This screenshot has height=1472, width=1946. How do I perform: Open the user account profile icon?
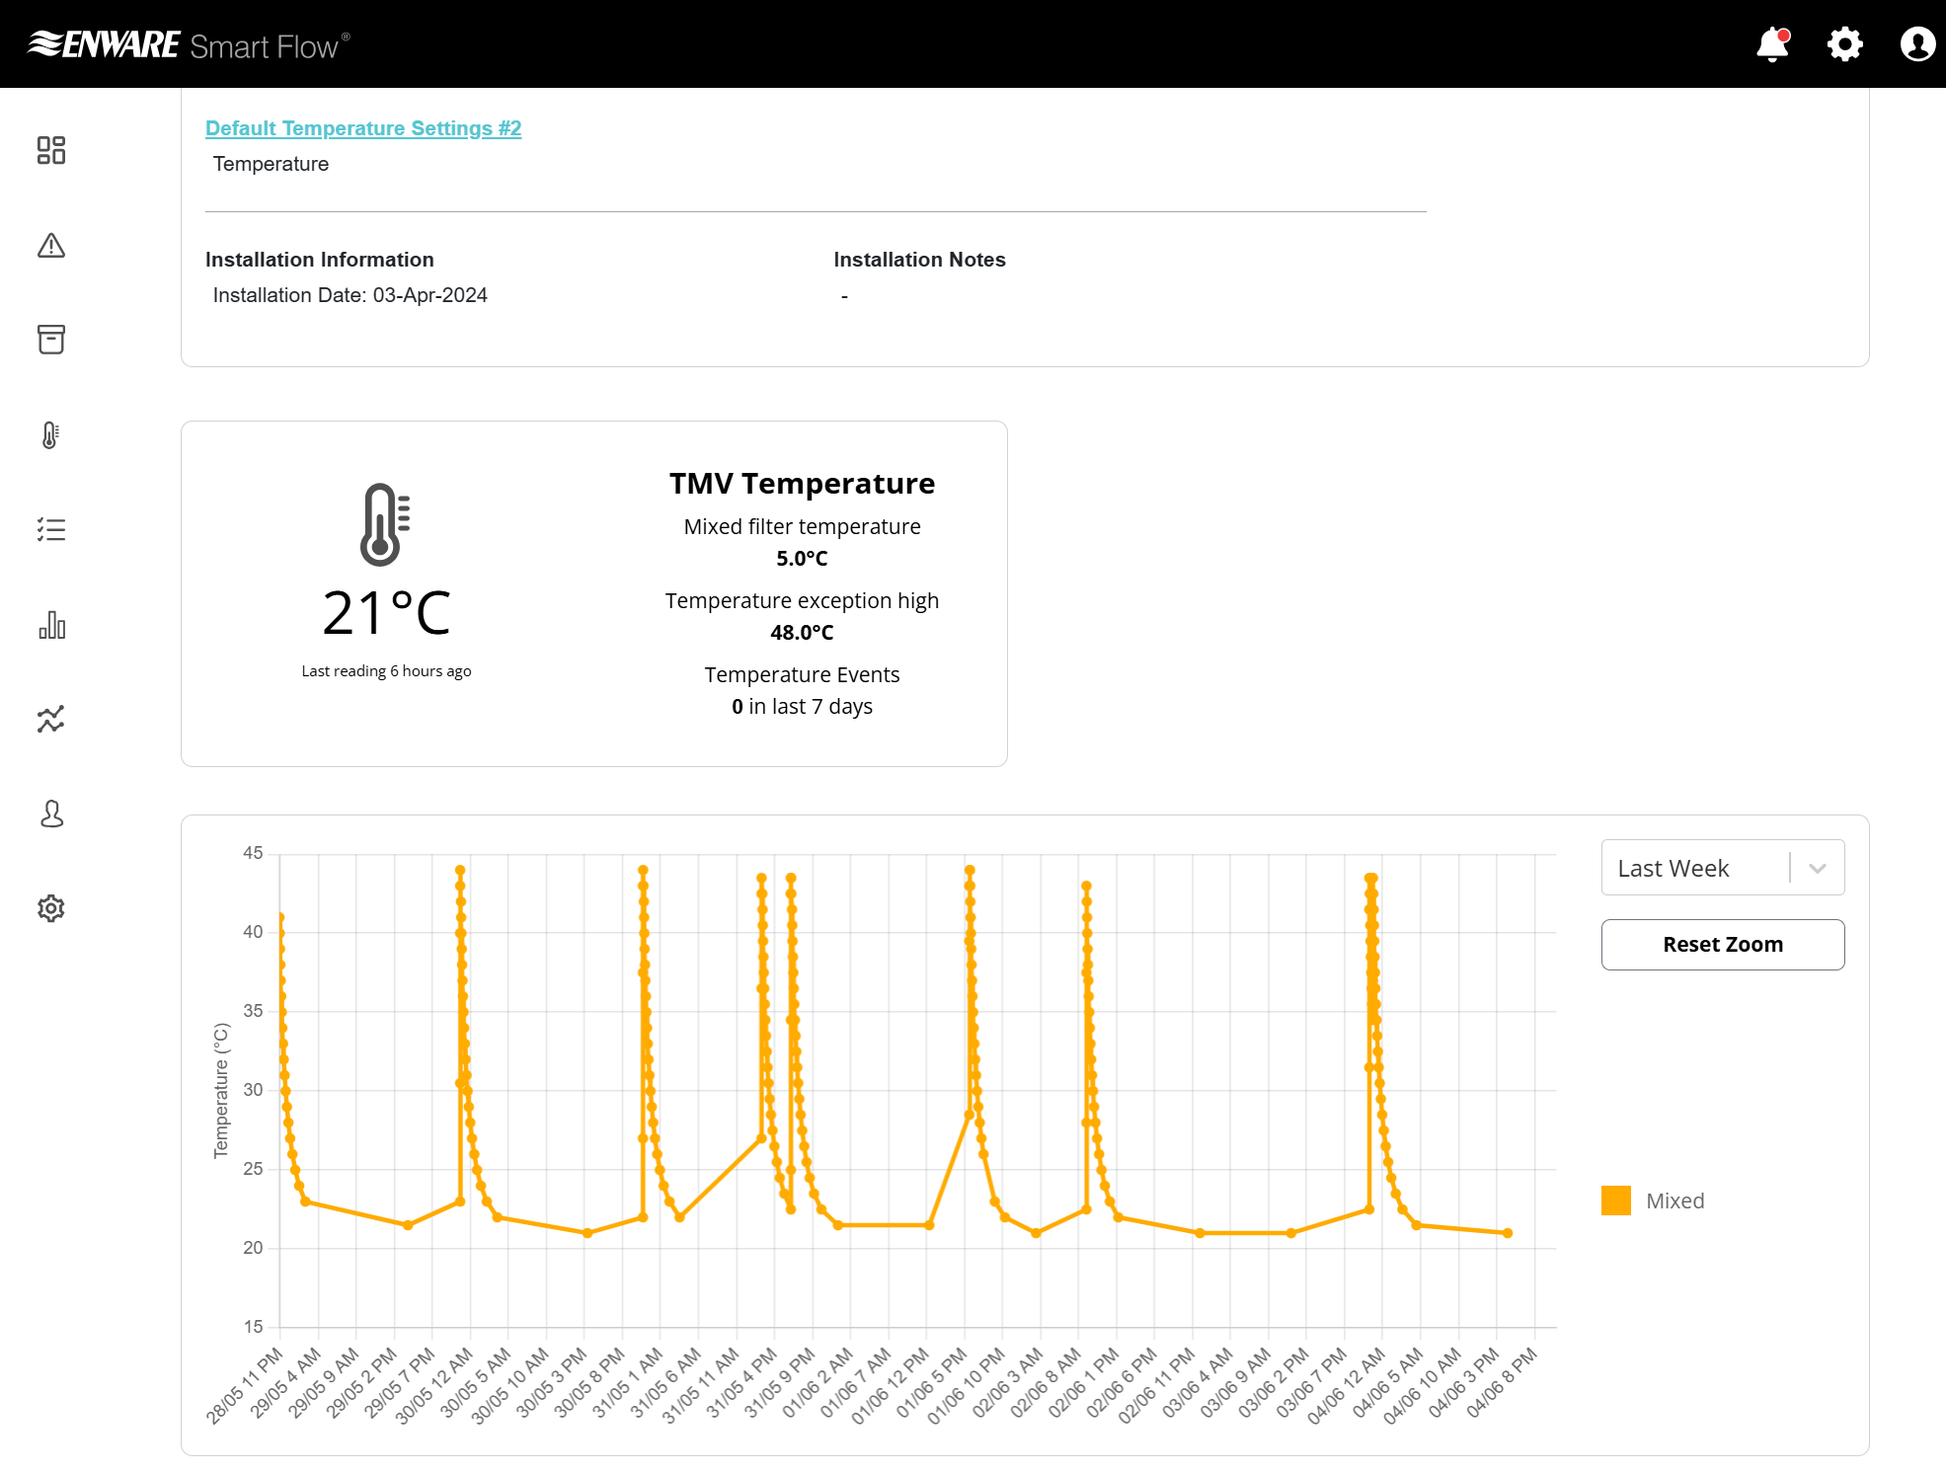[1916, 44]
